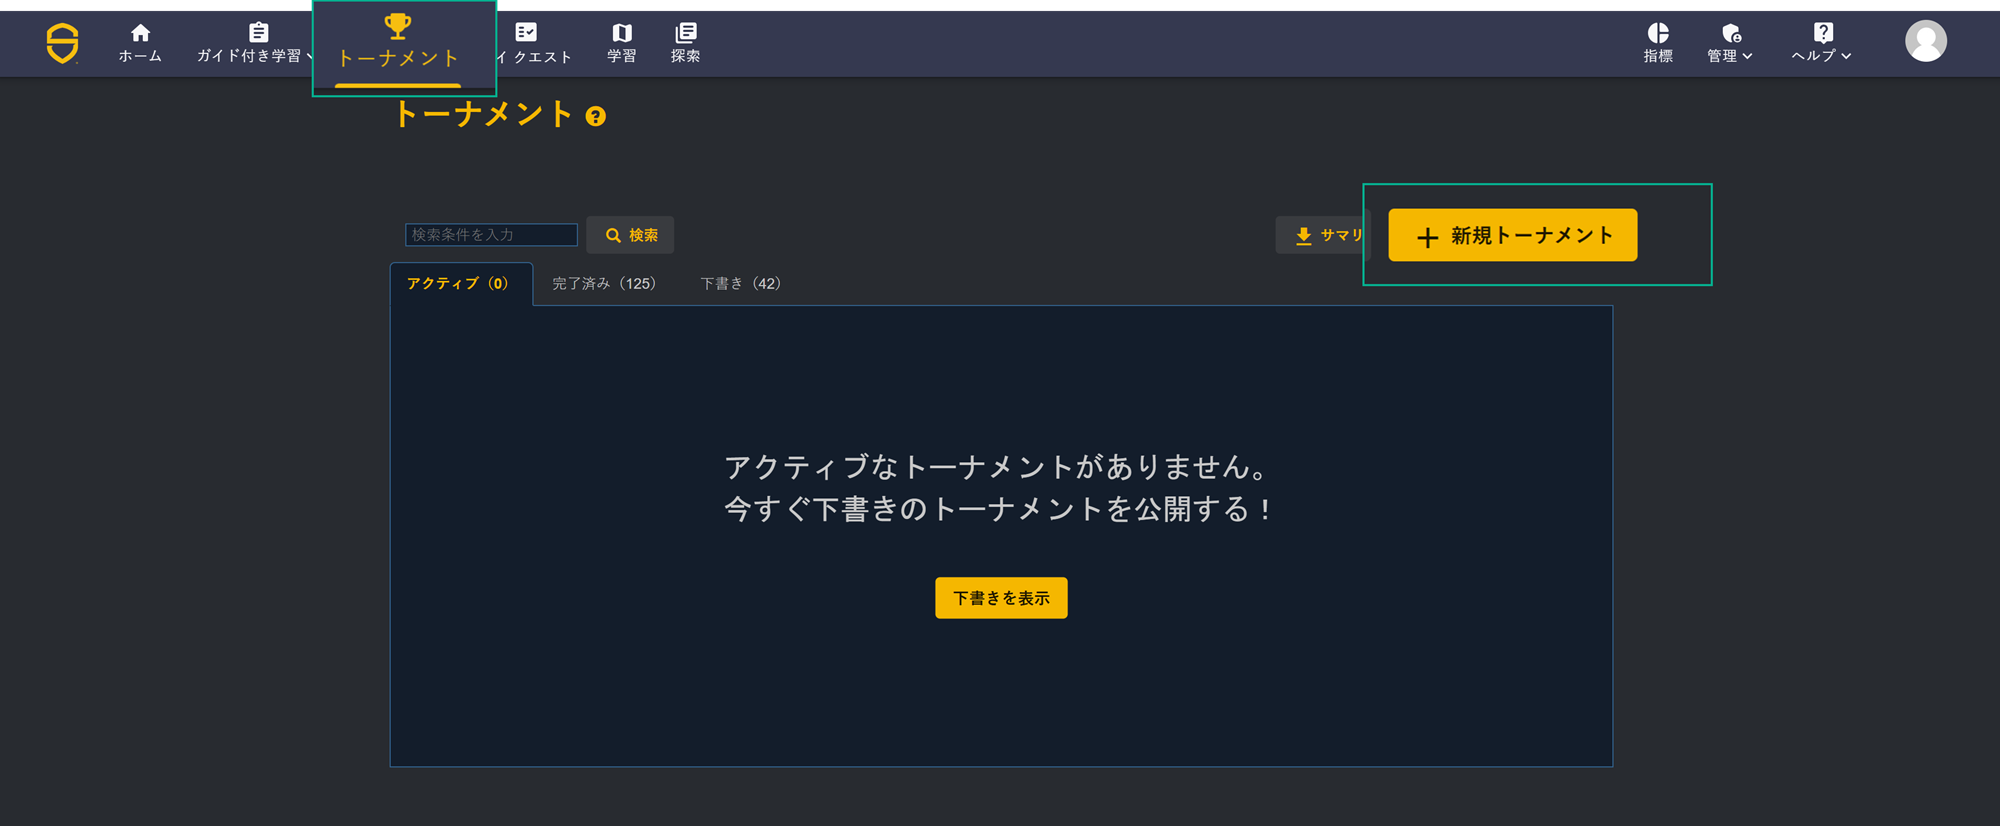Open the 学習 book icon
The height and width of the screenshot is (826, 2000).
point(622,43)
